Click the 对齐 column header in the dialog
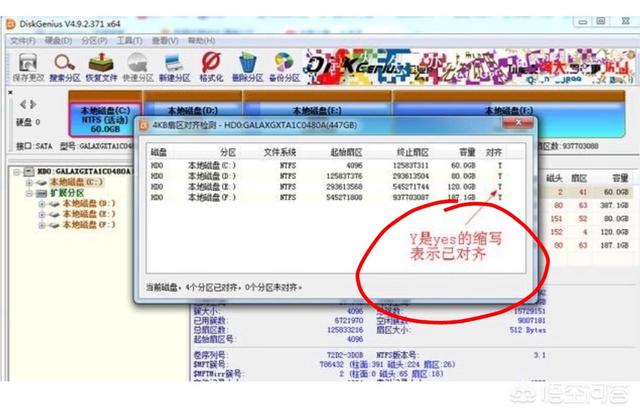640x415 pixels. [493, 152]
